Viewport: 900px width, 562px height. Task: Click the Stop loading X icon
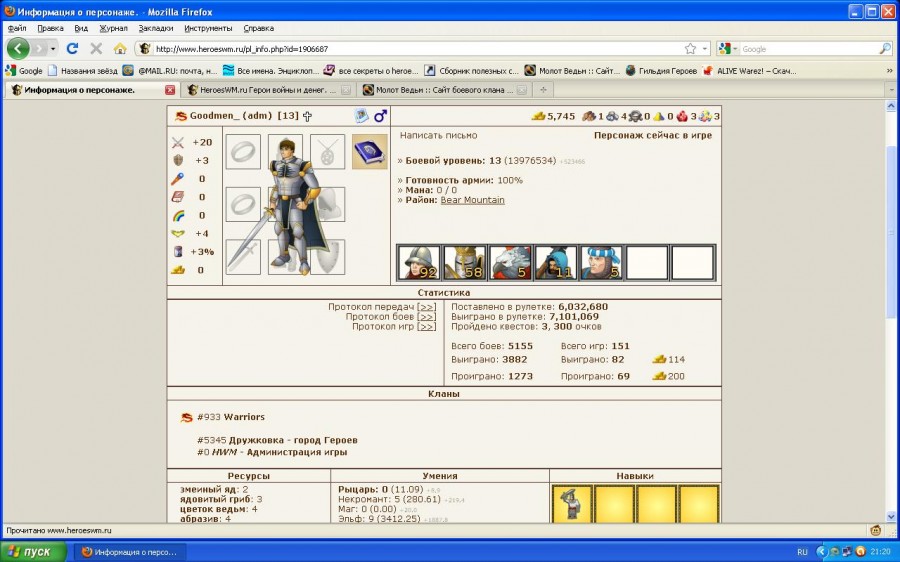click(x=96, y=49)
